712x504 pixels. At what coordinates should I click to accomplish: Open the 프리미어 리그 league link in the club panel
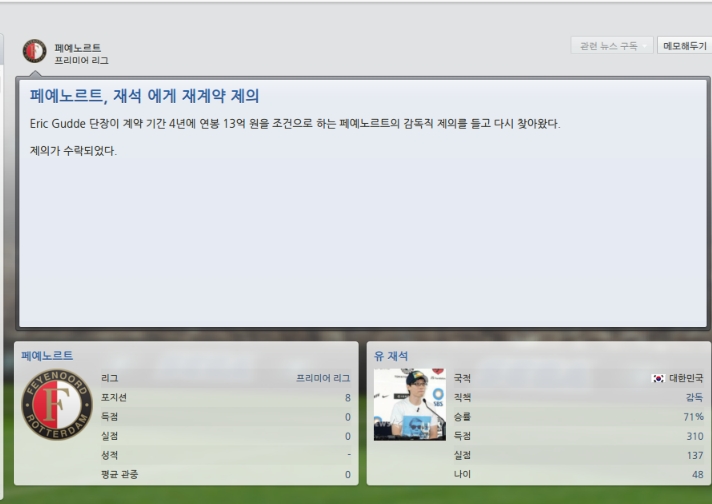(323, 378)
